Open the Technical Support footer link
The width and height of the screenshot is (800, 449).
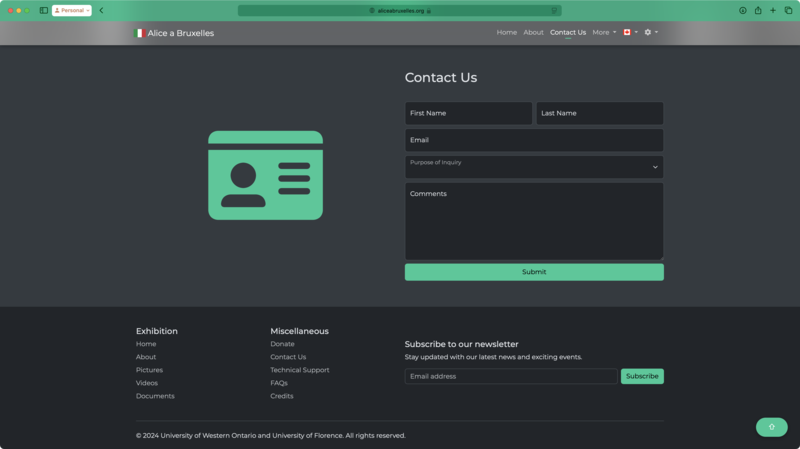[299, 370]
